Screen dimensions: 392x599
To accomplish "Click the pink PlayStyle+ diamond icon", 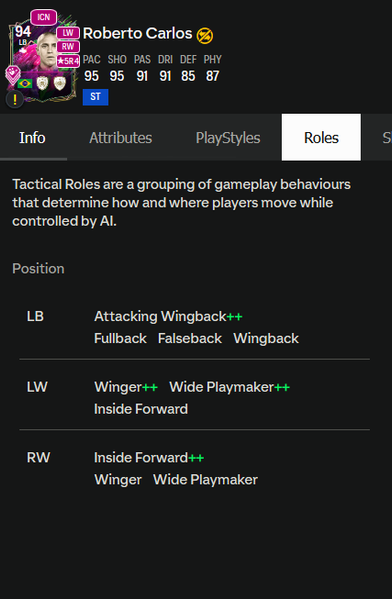I will [x=13, y=75].
